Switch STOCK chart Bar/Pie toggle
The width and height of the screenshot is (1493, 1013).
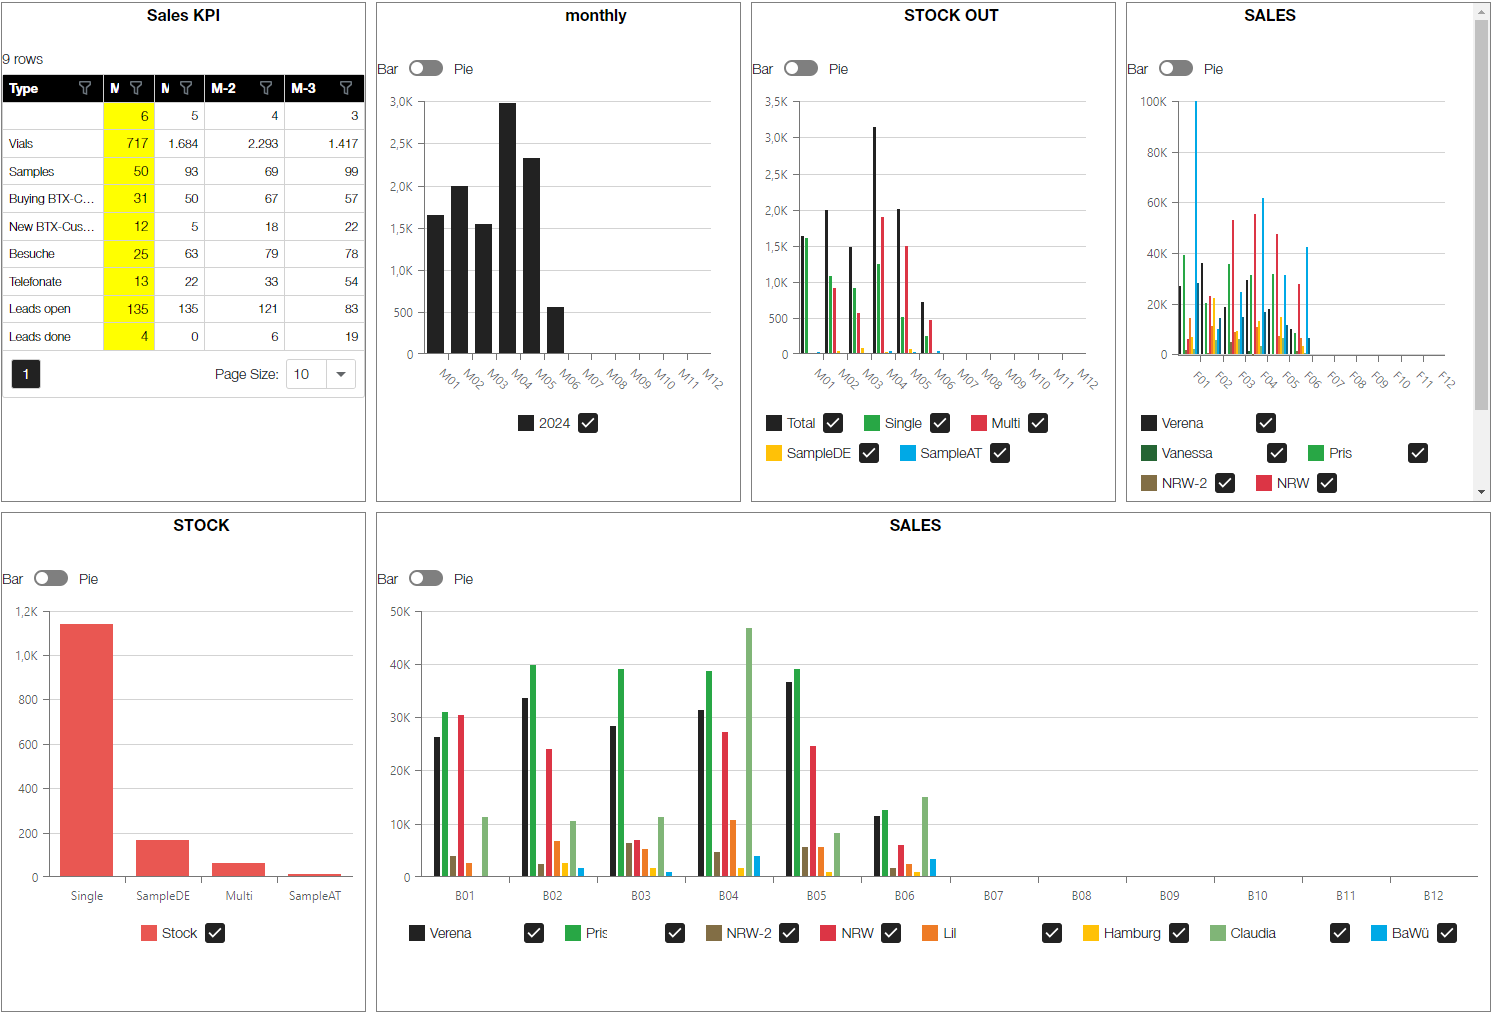pyautogui.click(x=51, y=578)
